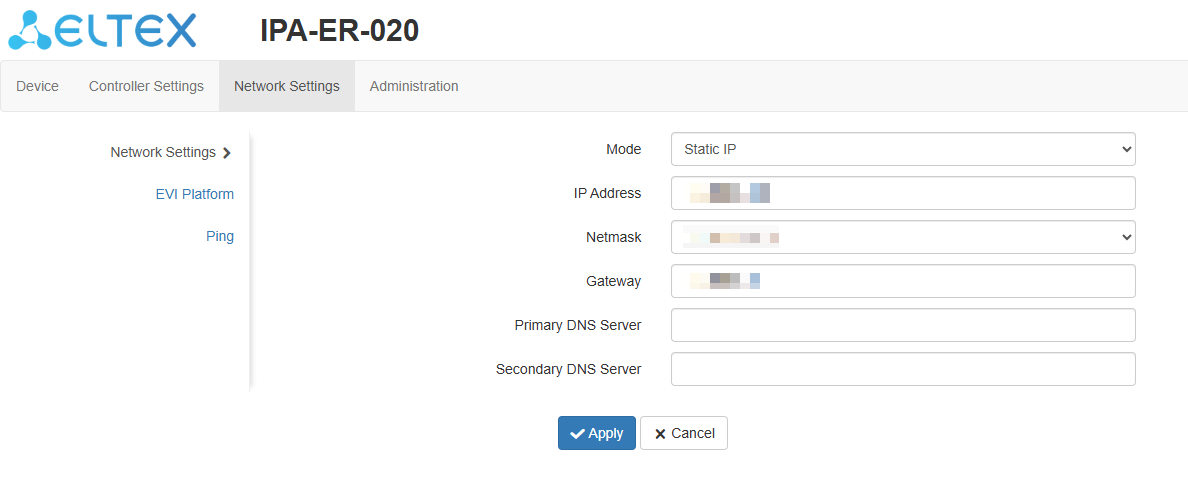Screen dimensions: 1188x504
Task: Click the chevron arrow beside sidebar Network Settings
Action: click(227, 153)
